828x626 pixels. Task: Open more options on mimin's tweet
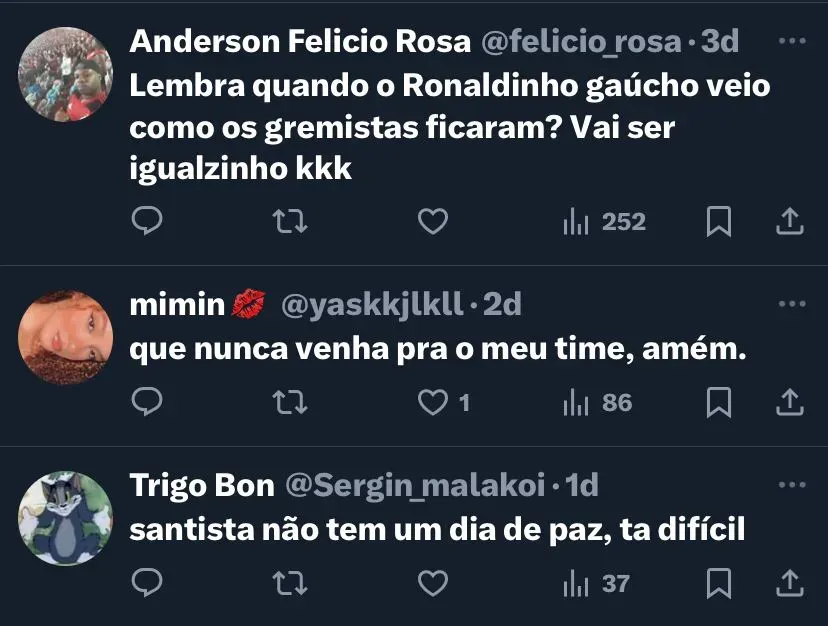coord(791,304)
